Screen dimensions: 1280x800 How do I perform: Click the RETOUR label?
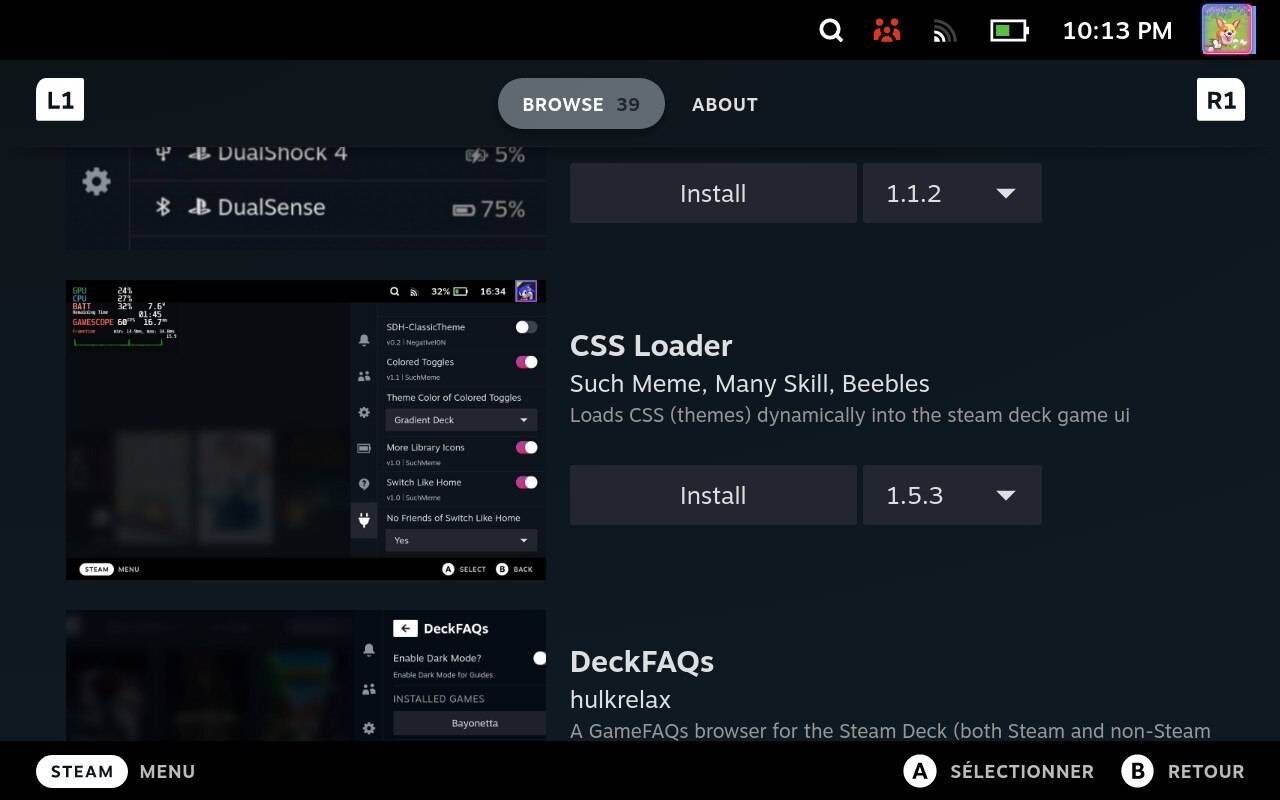point(1206,771)
